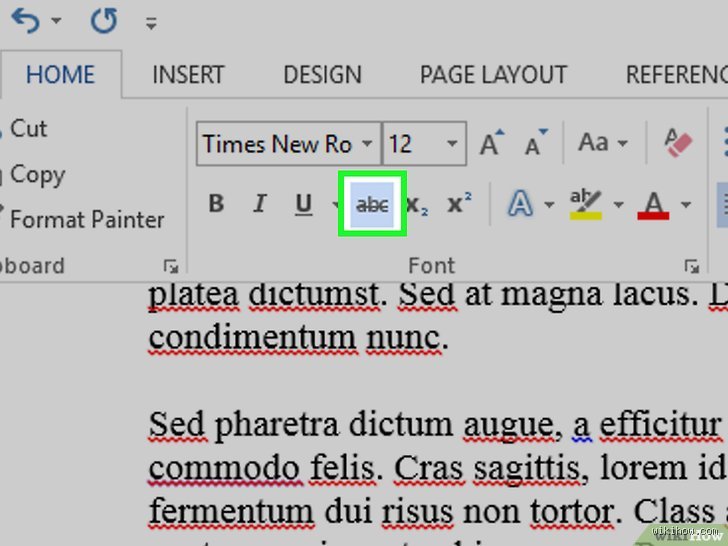Click the Repeat/Redo icon

point(104,21)
